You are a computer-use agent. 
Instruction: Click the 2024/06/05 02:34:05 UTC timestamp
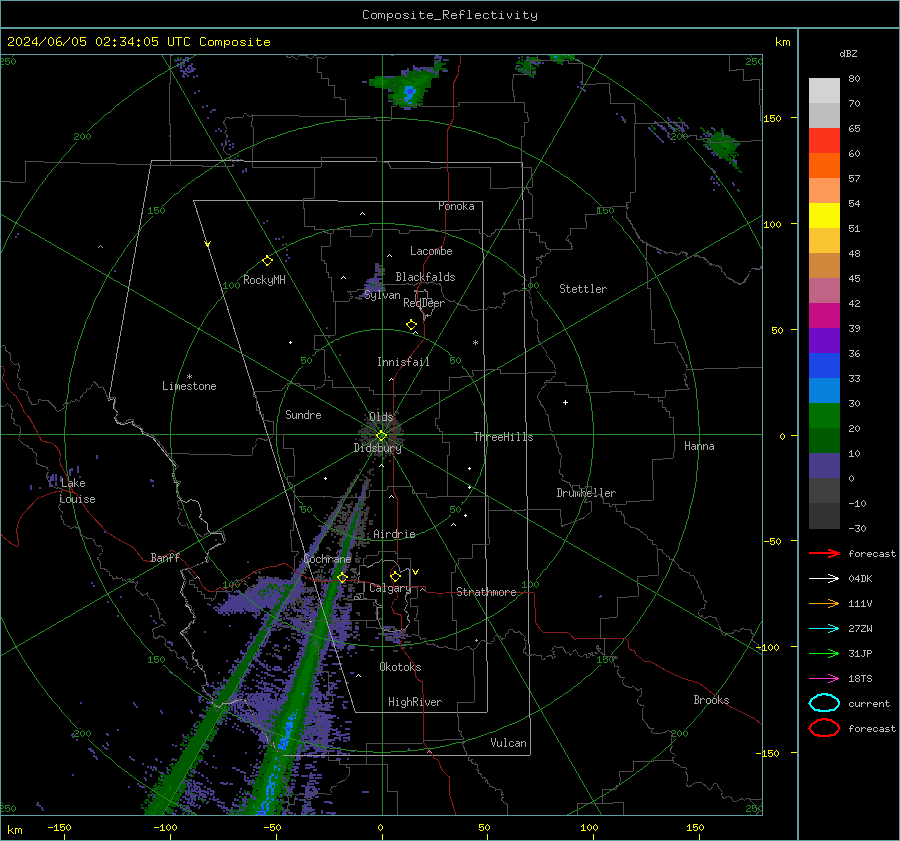[99, 42]
